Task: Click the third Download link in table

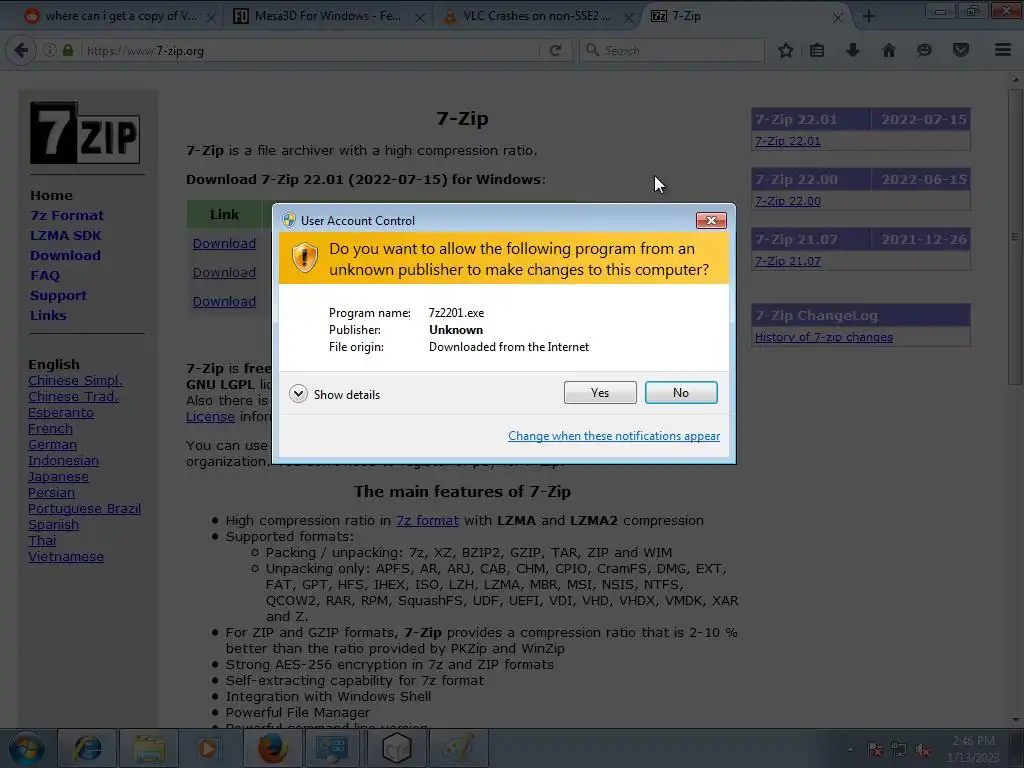Action: (x=224, y=302)
